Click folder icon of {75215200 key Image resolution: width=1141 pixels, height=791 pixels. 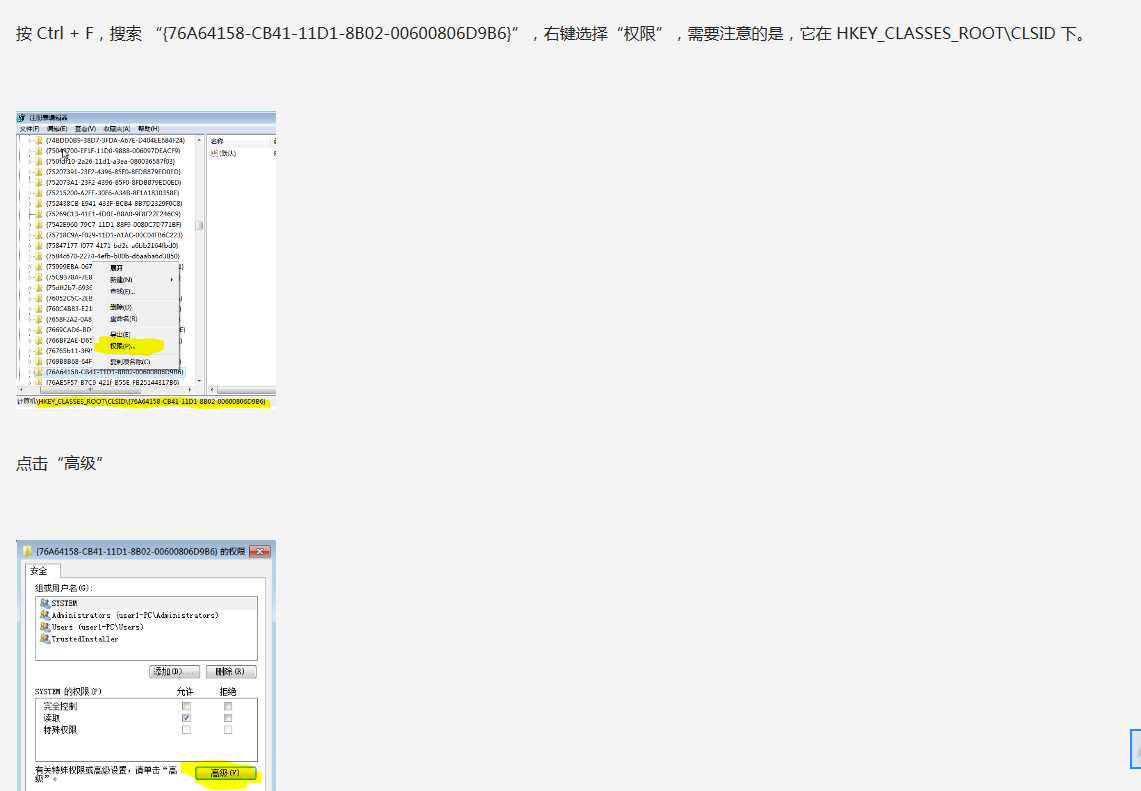click(39, 193)
